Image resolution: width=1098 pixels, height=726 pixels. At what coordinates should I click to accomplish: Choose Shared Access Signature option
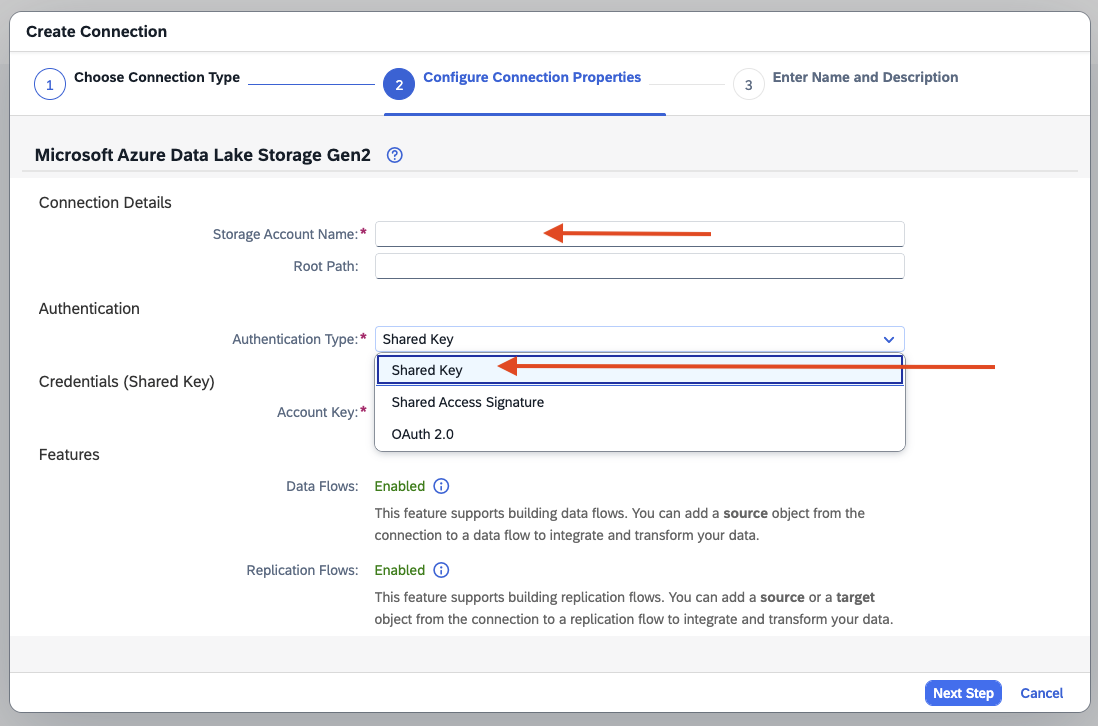coord(468,402)
